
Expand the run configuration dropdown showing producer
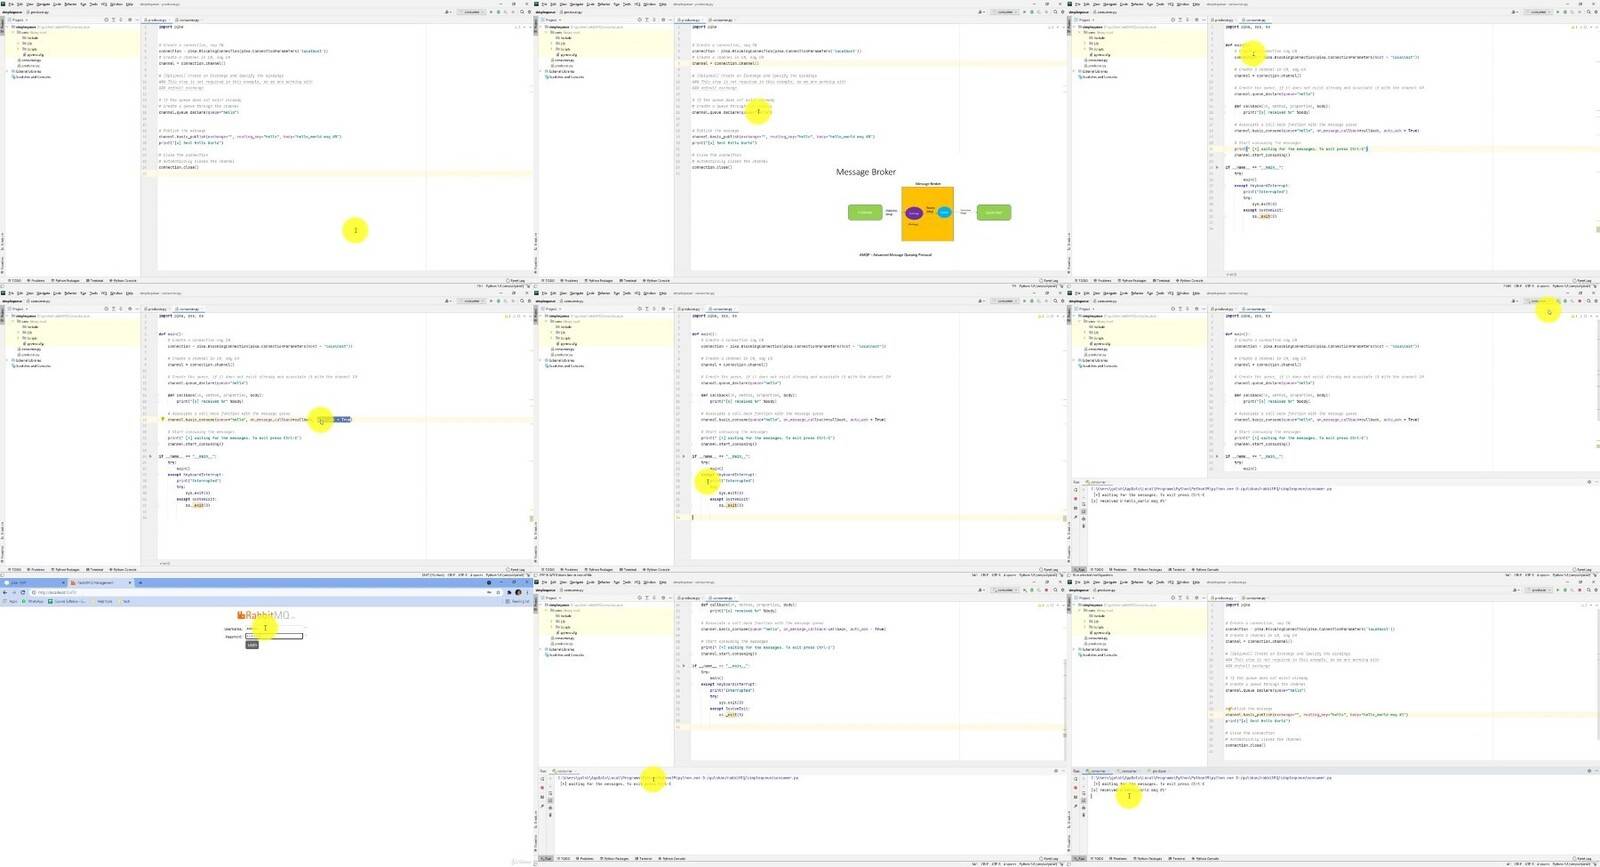[x=1539, y=589]
